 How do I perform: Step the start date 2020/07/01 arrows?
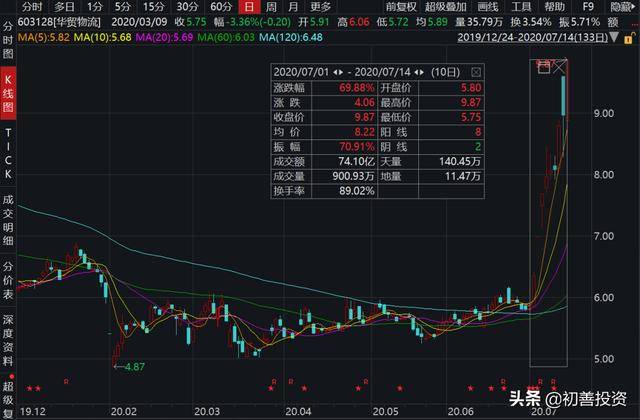point(338,72)
